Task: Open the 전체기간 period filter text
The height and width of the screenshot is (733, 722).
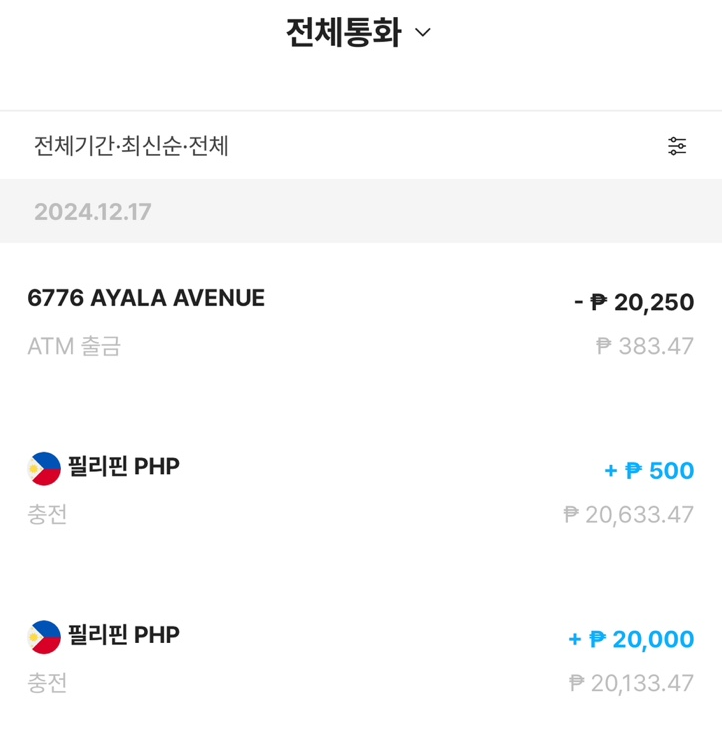Action: [73, 146]
